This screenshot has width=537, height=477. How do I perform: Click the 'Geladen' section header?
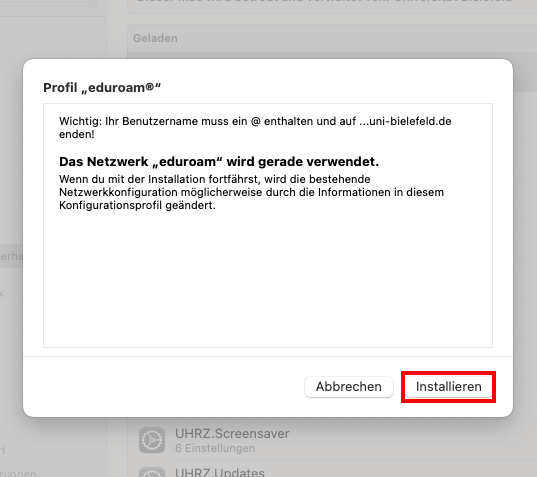pyautogui.click(x=155, y=38)
